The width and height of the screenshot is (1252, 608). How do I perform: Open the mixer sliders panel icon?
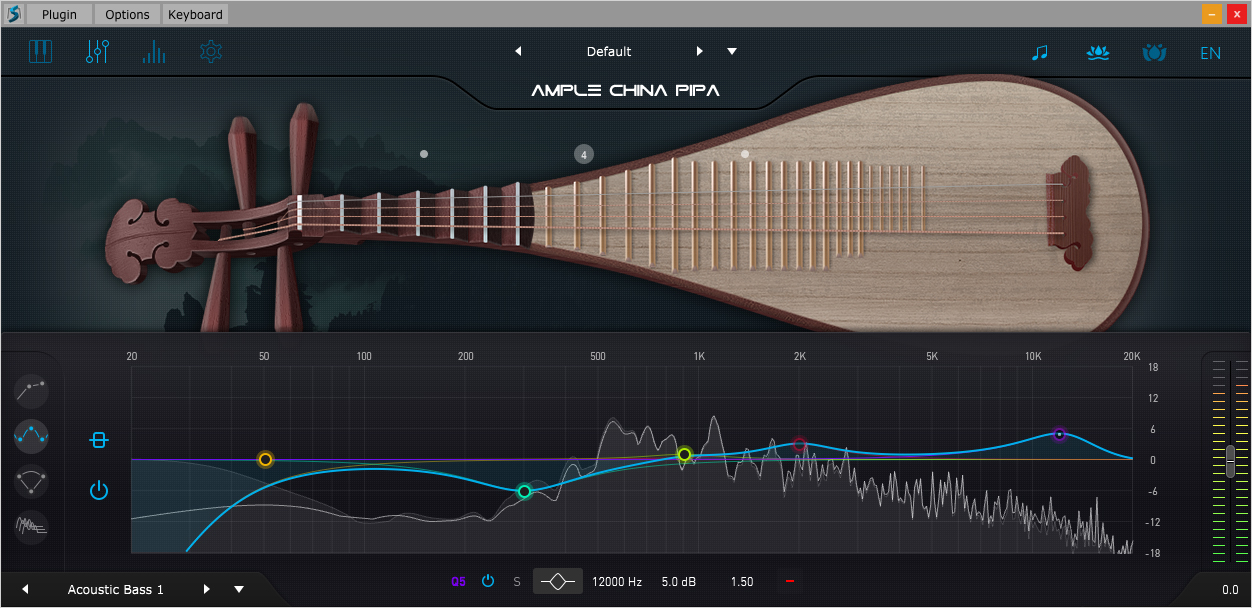(x=97, y=52)
